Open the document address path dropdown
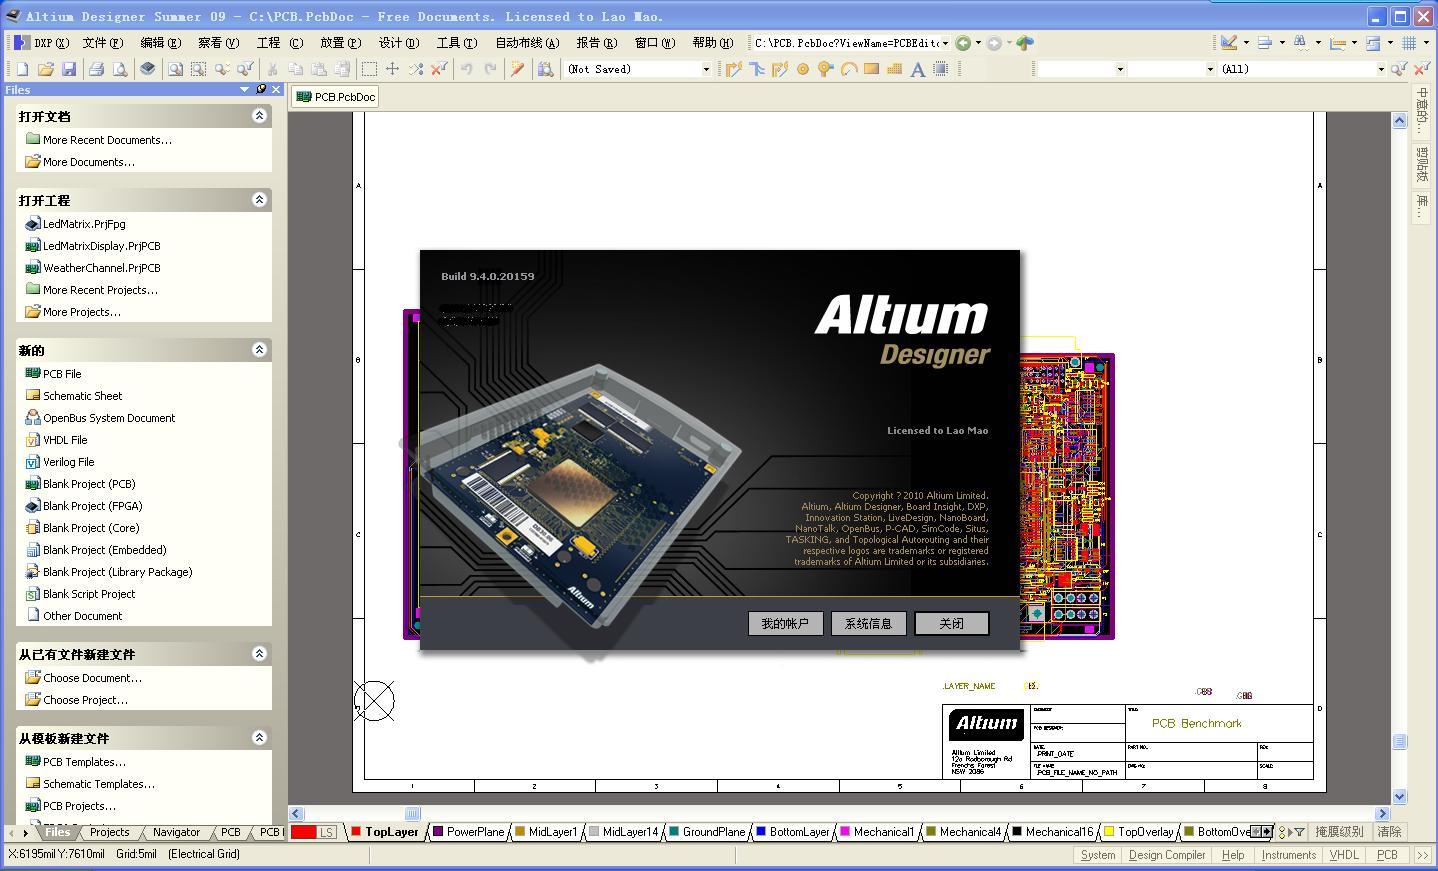The image size is (1438, 871). [x=945, y=43]
